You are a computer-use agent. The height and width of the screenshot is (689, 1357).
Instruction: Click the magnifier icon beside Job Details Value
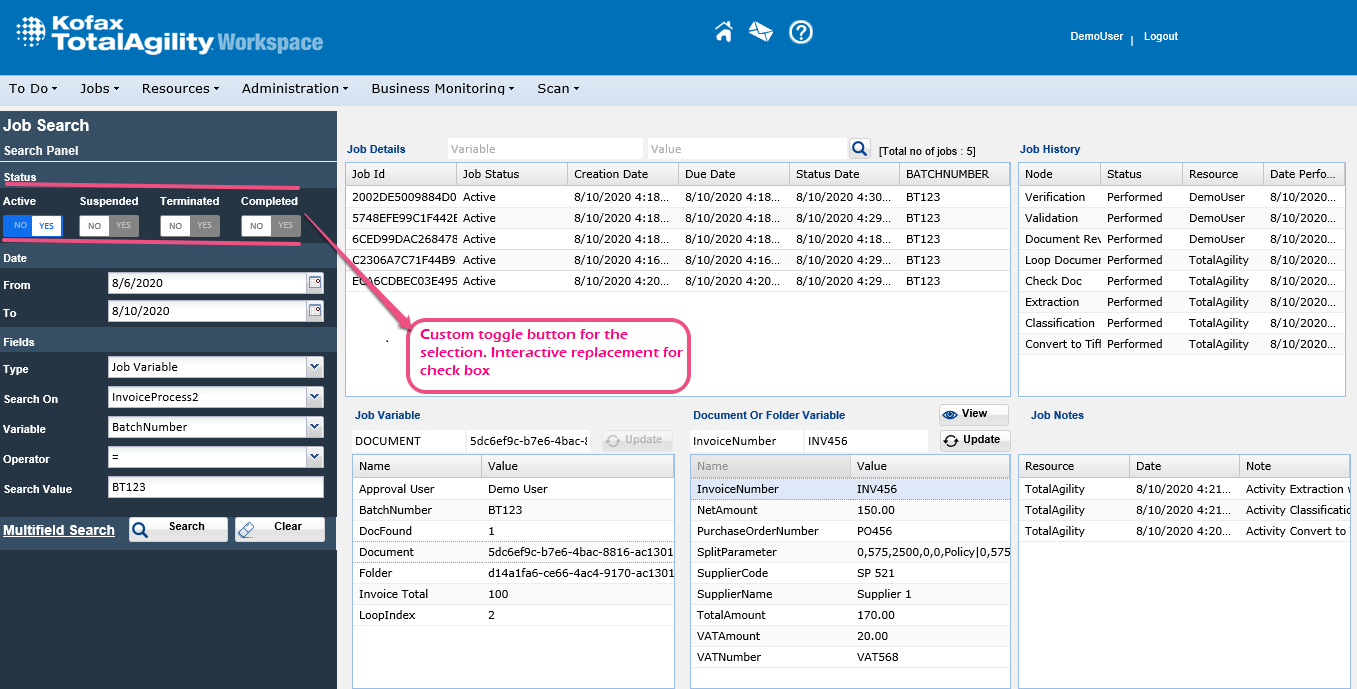pyautogui.click(x=859, y=149)
